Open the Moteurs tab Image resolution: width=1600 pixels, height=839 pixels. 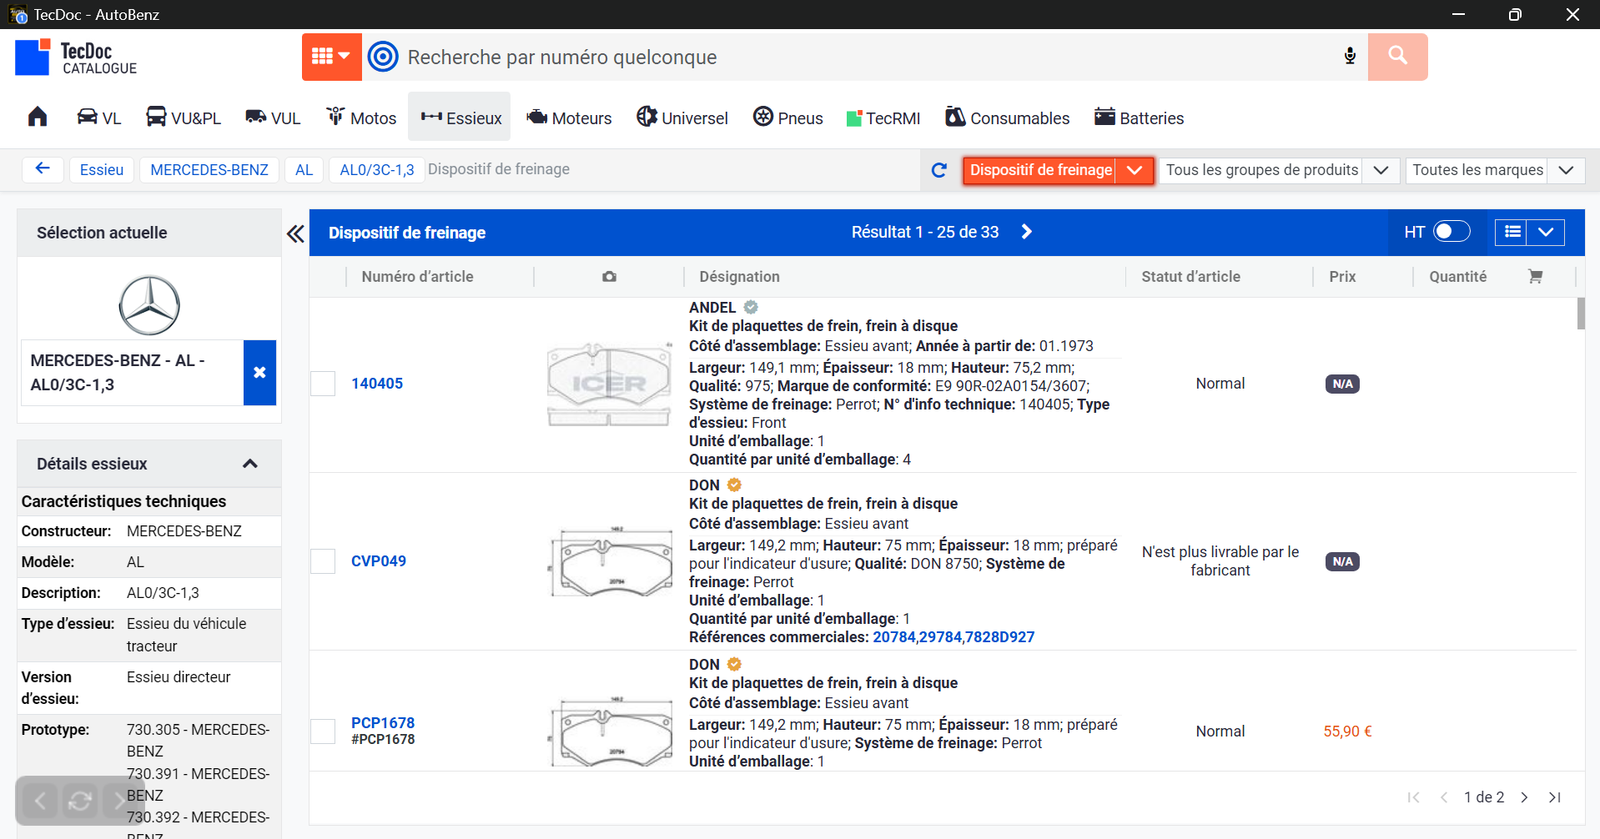click(x=569, y=118)
